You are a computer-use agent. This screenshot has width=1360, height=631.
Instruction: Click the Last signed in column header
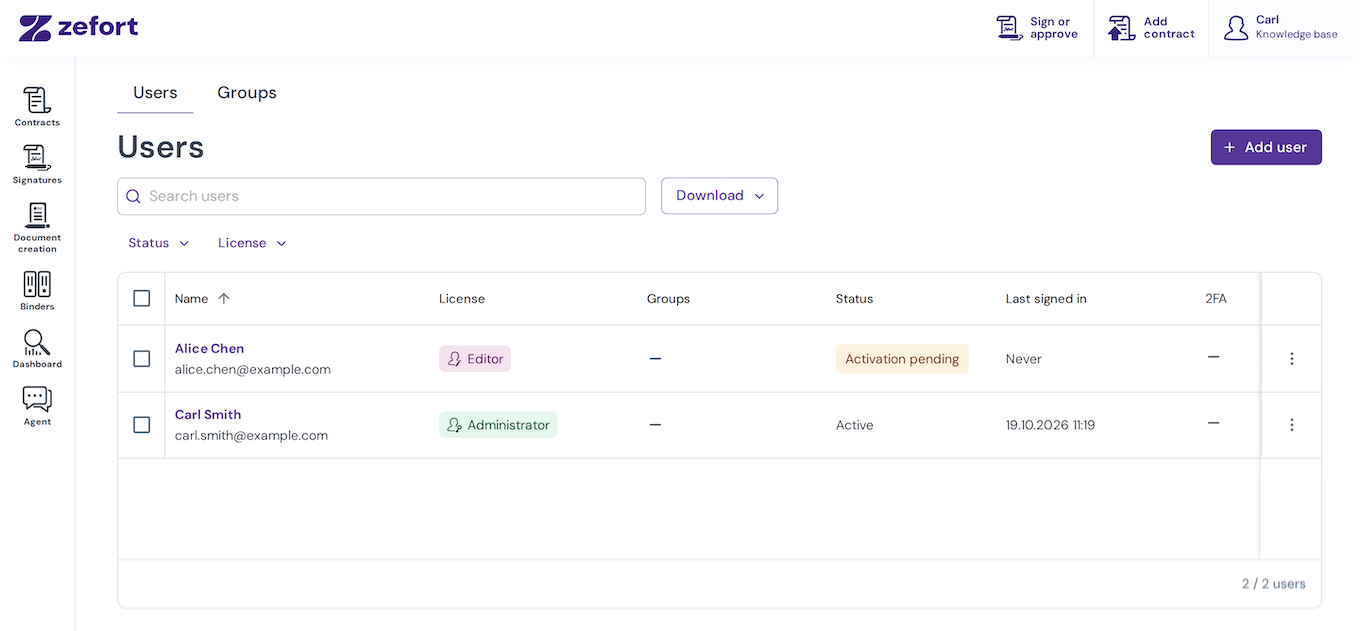(1046, 299)
